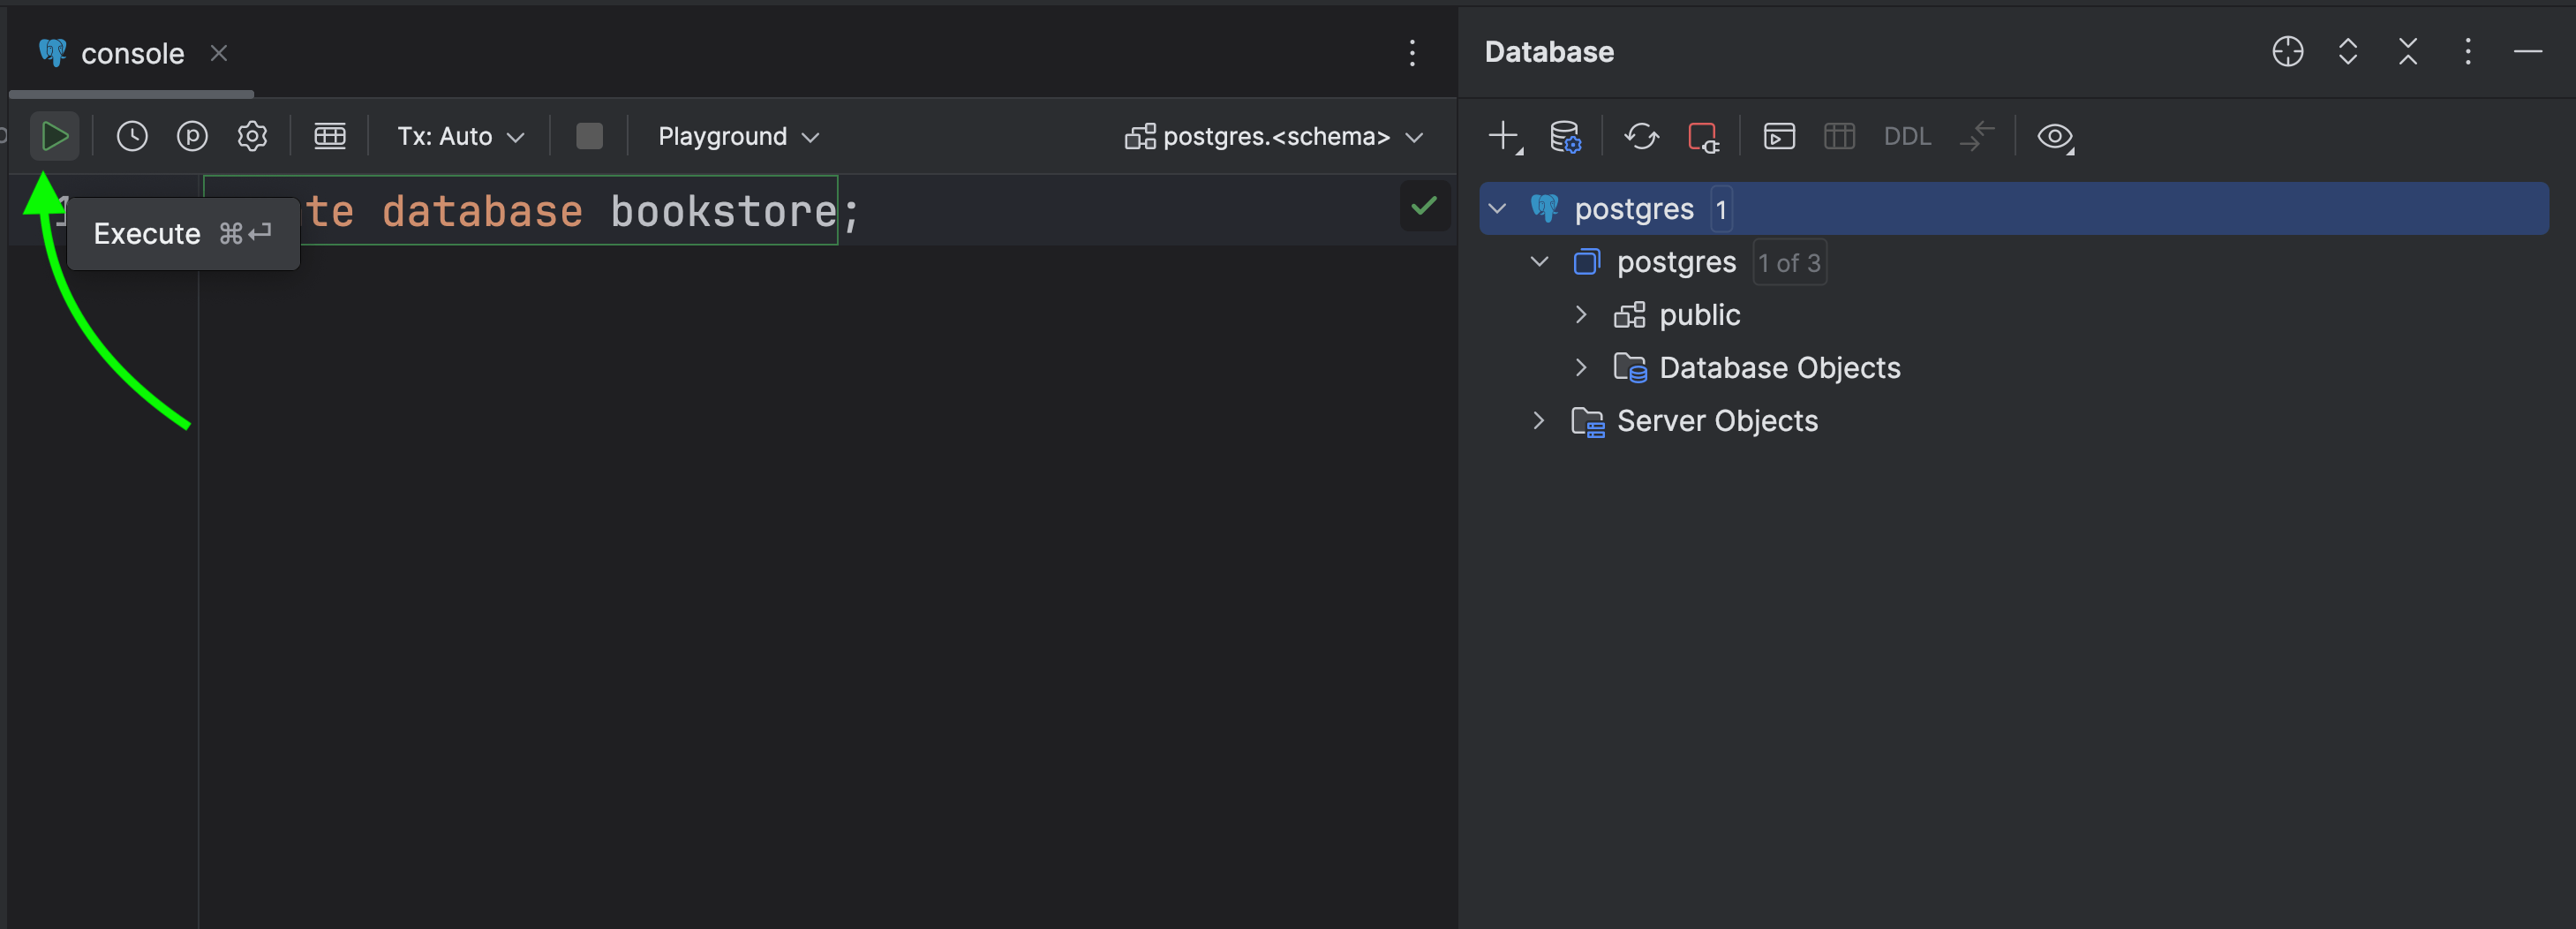The height and width of the screenshot is (929, 2576).
Task: Open the Playground mode dropdown
Action: (738, 136)
